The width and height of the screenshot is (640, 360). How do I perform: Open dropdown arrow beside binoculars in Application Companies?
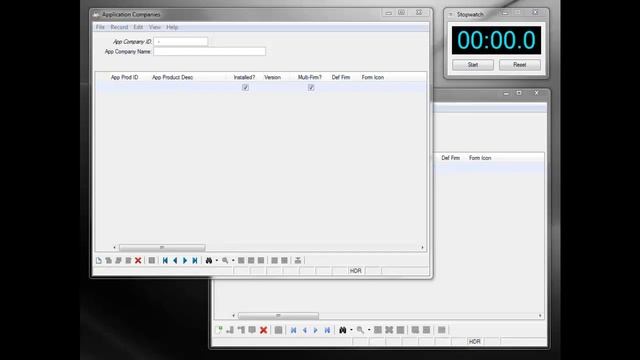(217, 260)
